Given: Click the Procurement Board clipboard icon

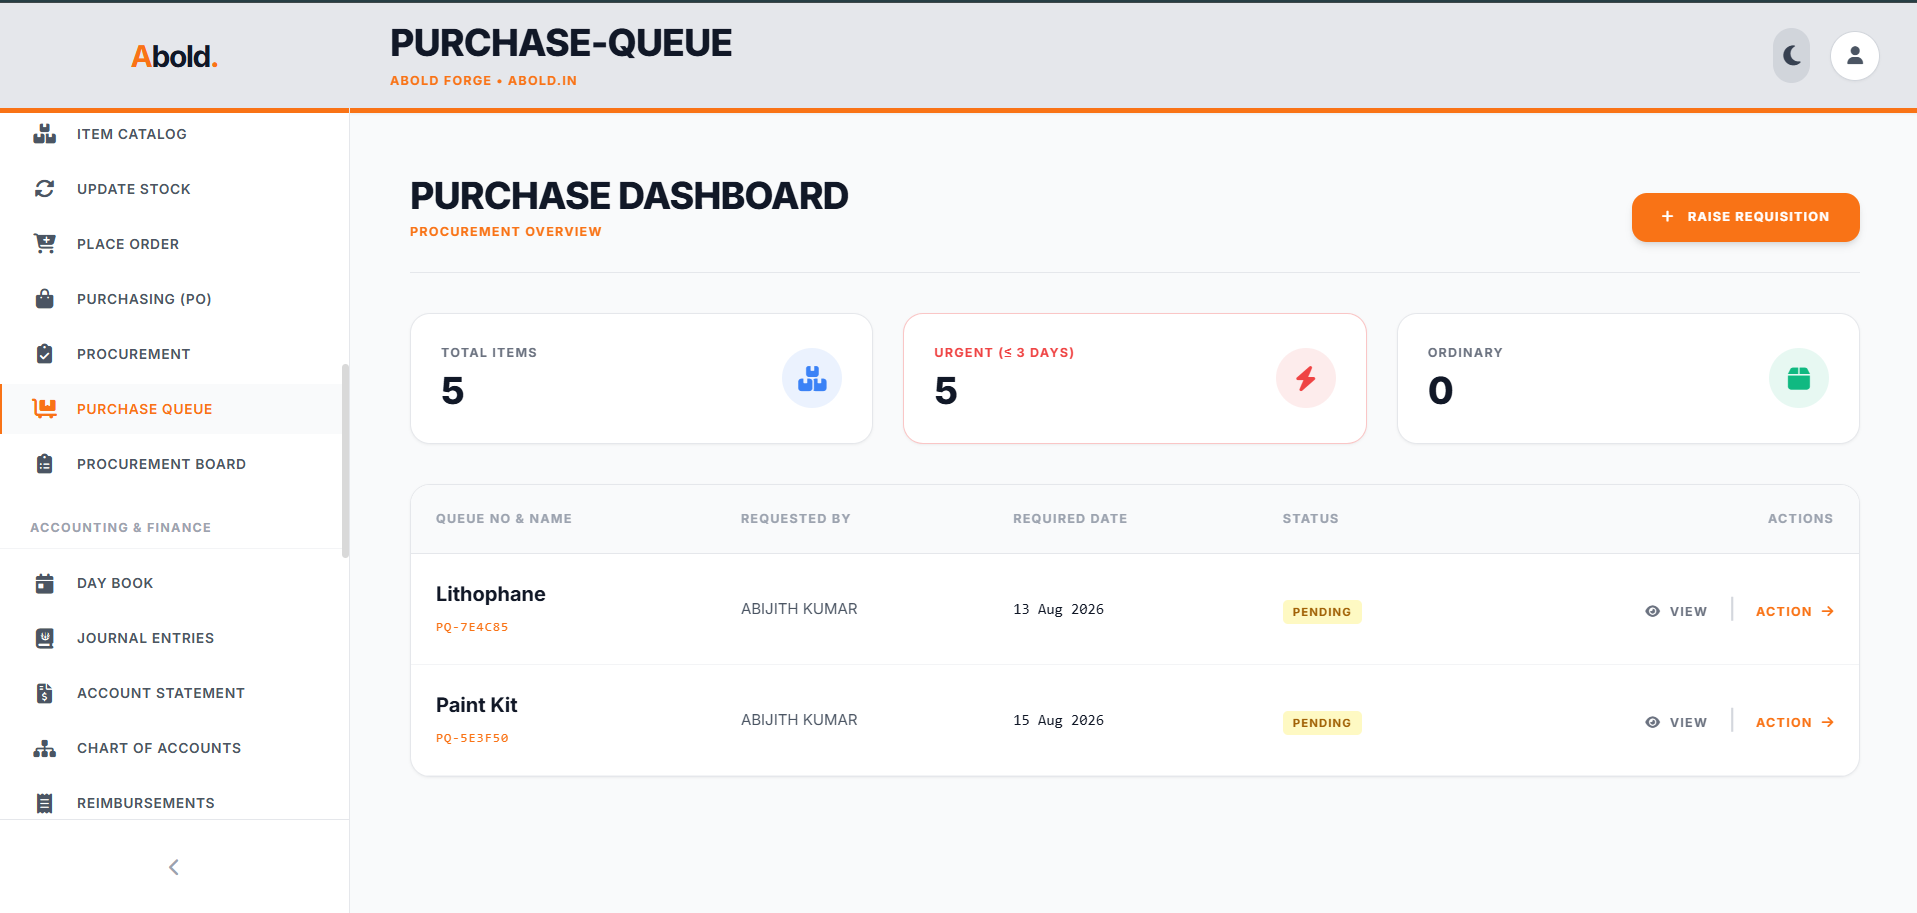Looking at the screenshot, I should [x=44, y=464].
